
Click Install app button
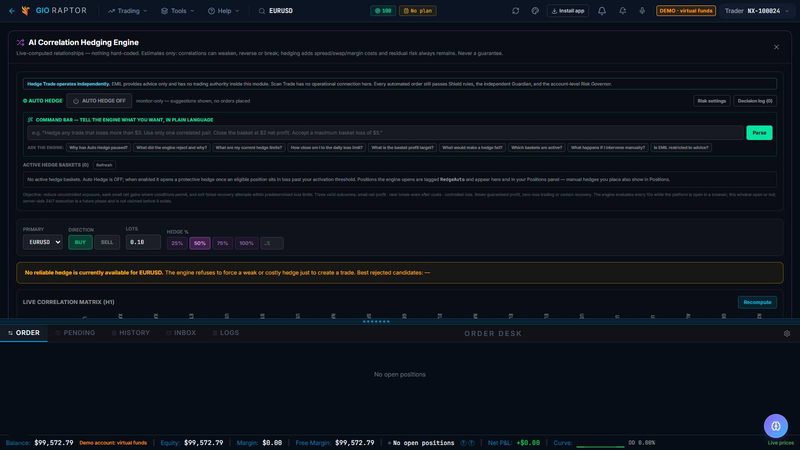[x=568, y=11]
